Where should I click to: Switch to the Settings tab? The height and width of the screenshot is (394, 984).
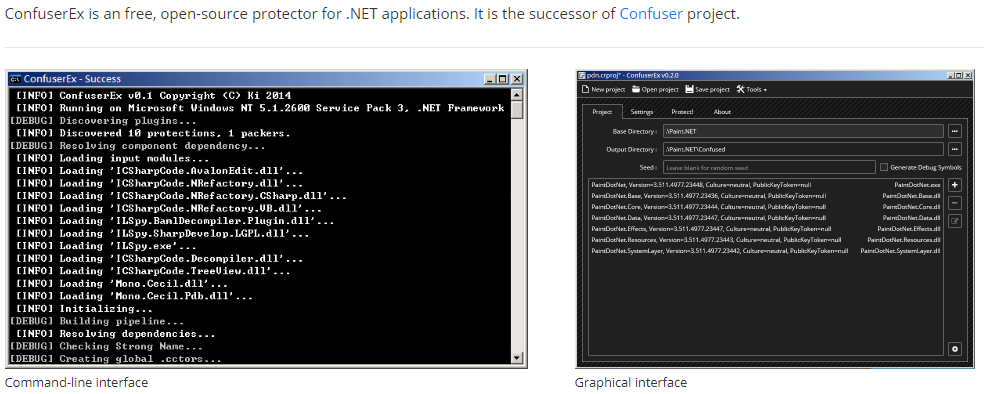click(x=641, y=112)
